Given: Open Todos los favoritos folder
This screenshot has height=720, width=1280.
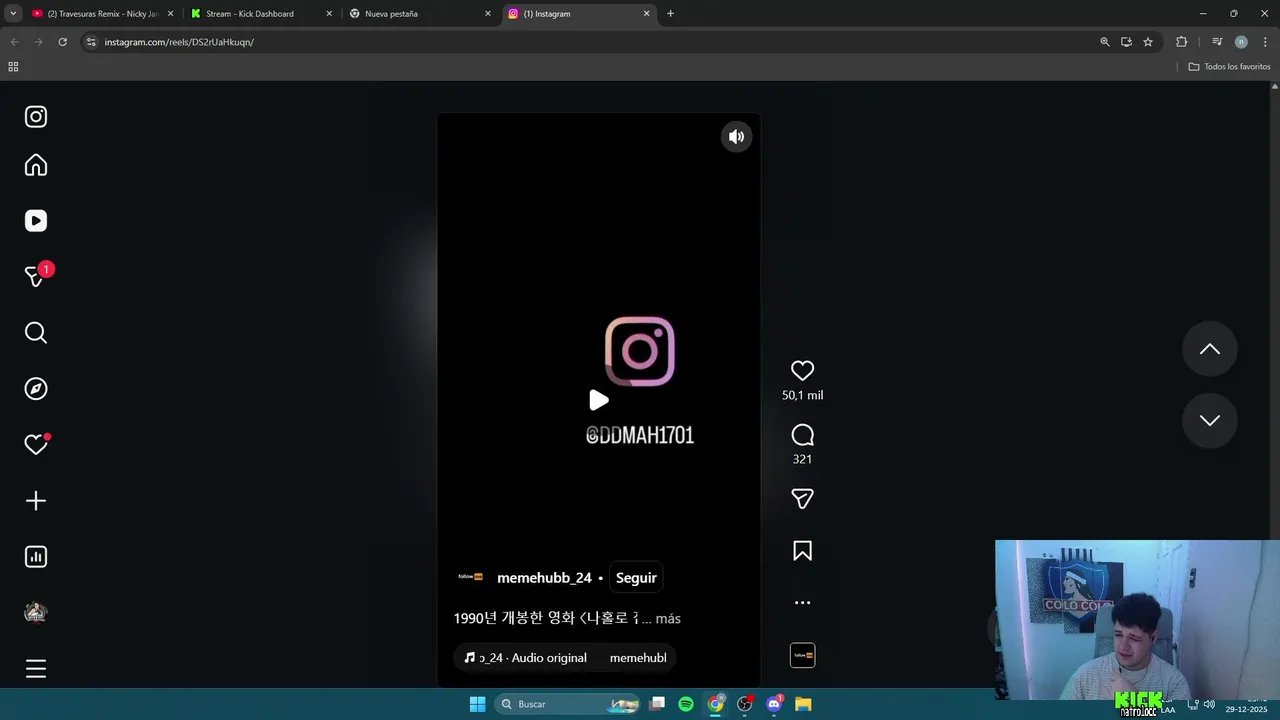Looking at the screenshot, I should [x=1230, y=67].
